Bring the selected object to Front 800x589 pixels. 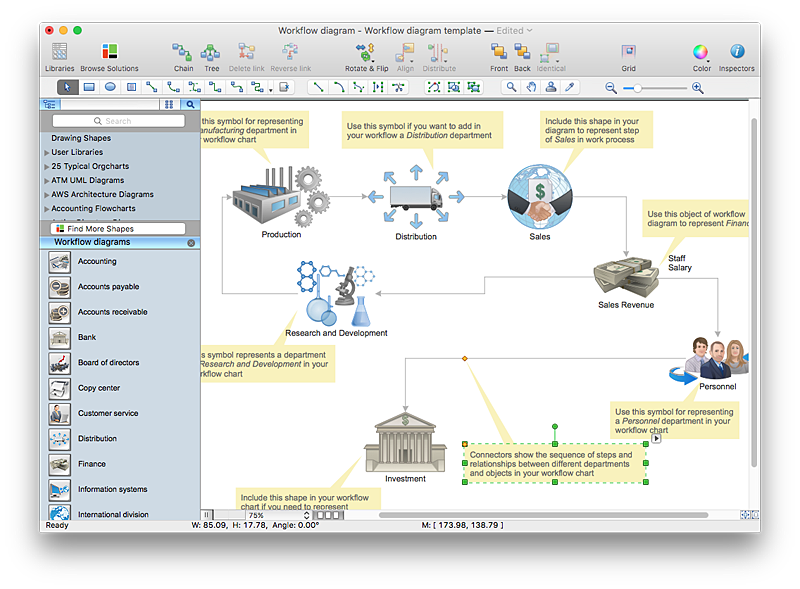(499, 53)
